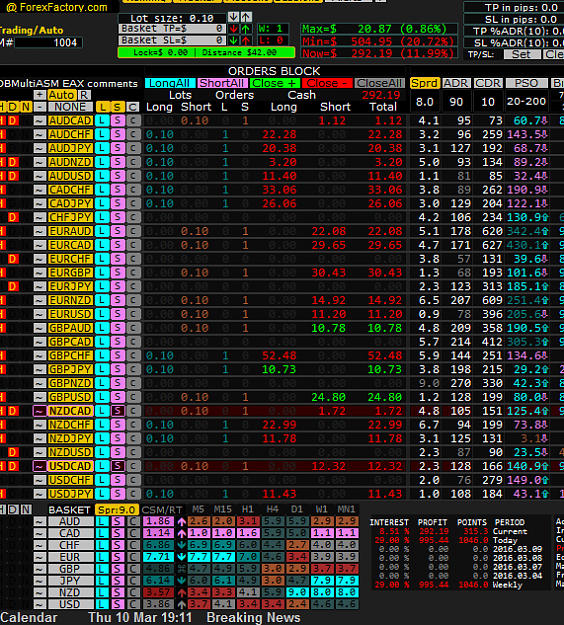Click the CloseAll button

(x=379, y=83)
